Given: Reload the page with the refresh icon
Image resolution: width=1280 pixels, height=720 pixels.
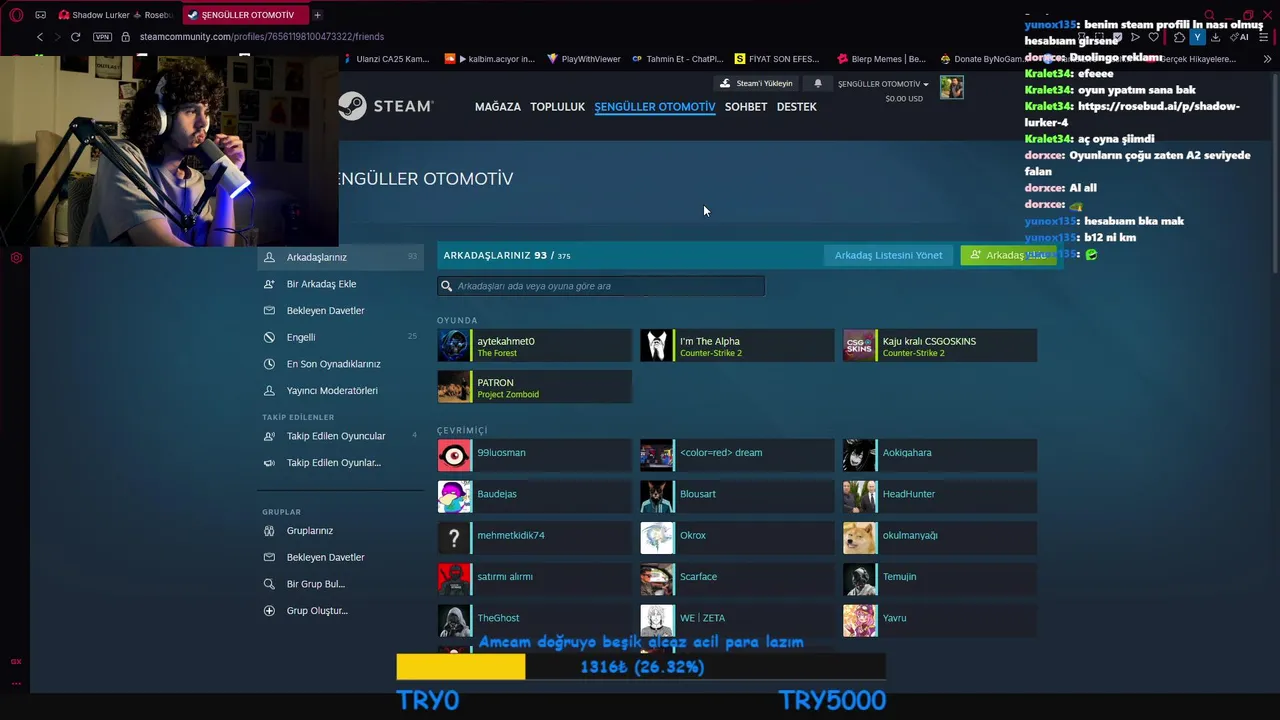Looking at the screenshot, I should pos(75,37).
